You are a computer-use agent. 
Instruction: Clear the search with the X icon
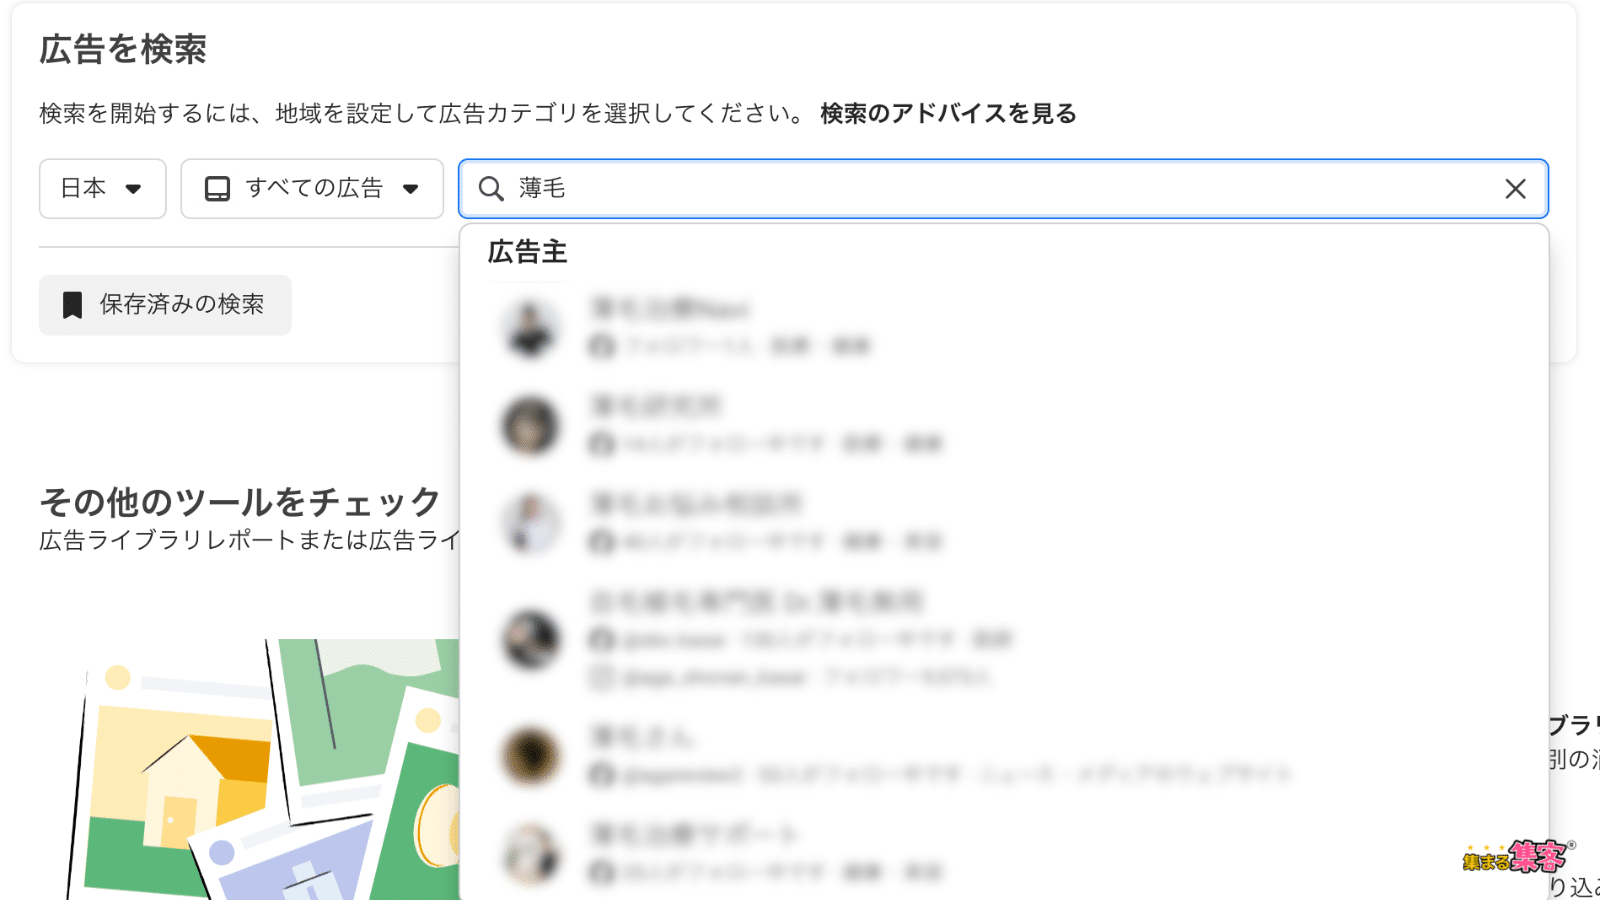[x=1515, y=188]
